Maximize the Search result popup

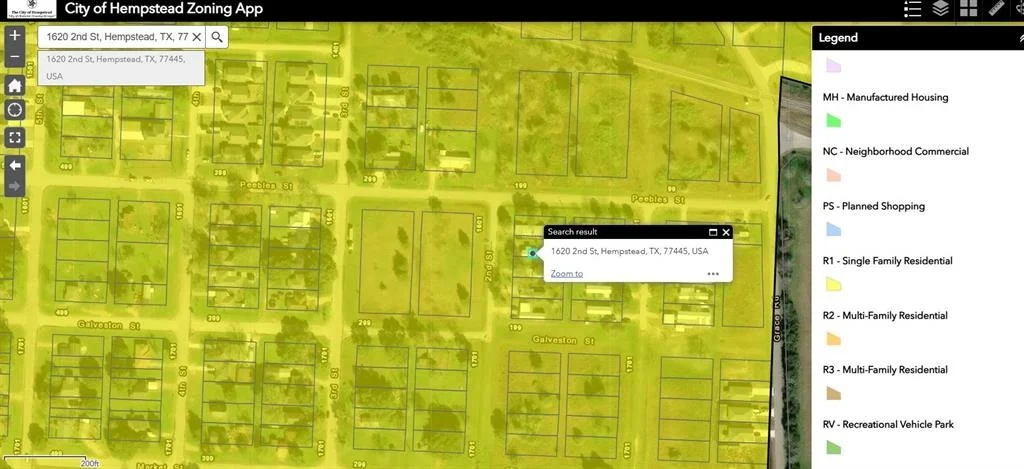(x=713, y=232)
